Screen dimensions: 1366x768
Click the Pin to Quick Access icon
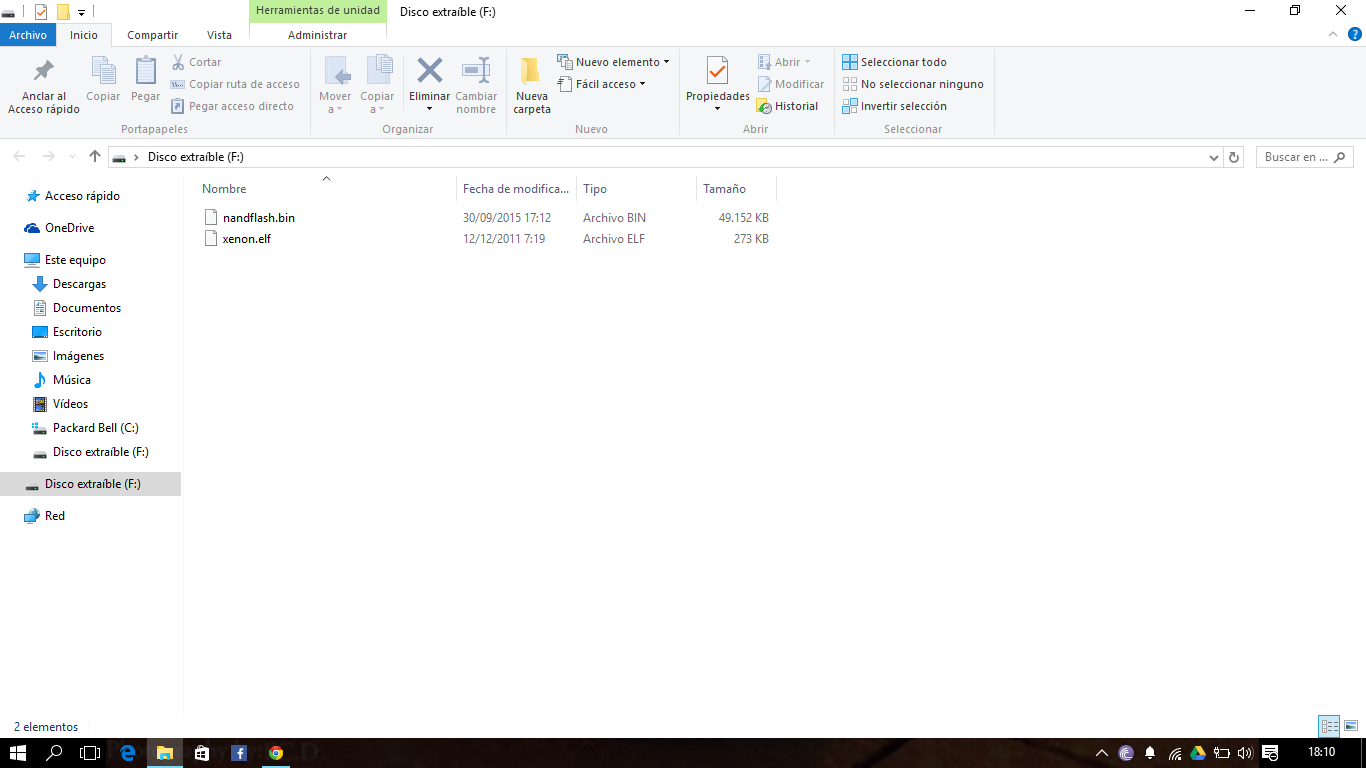43,72
